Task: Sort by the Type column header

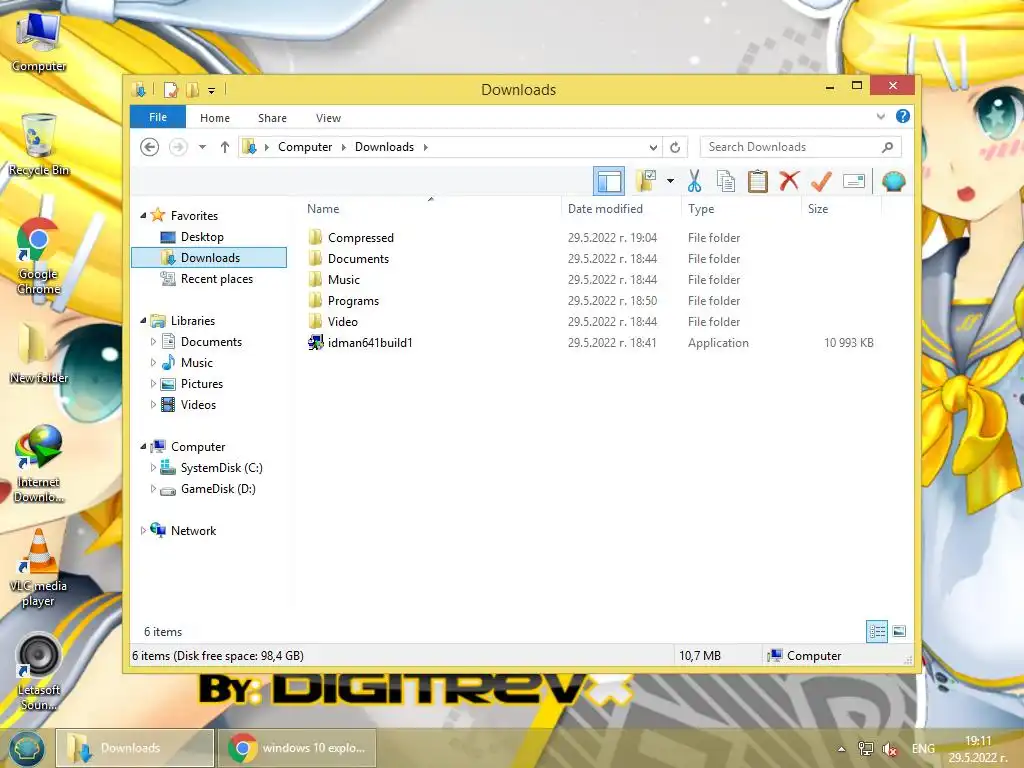Action: pyautogui.click(x=741, y=208)
